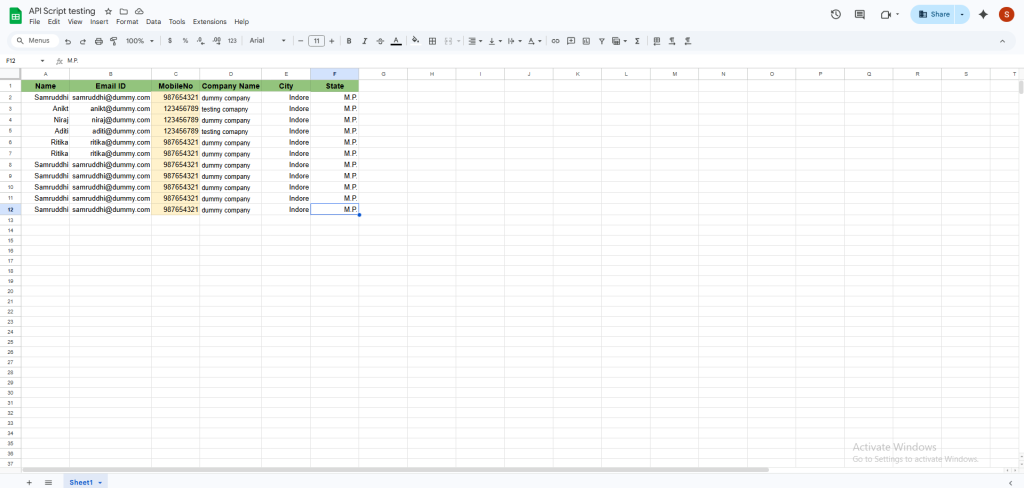Toggle bold formatting

pyautogui.click(x=349, y=41)
